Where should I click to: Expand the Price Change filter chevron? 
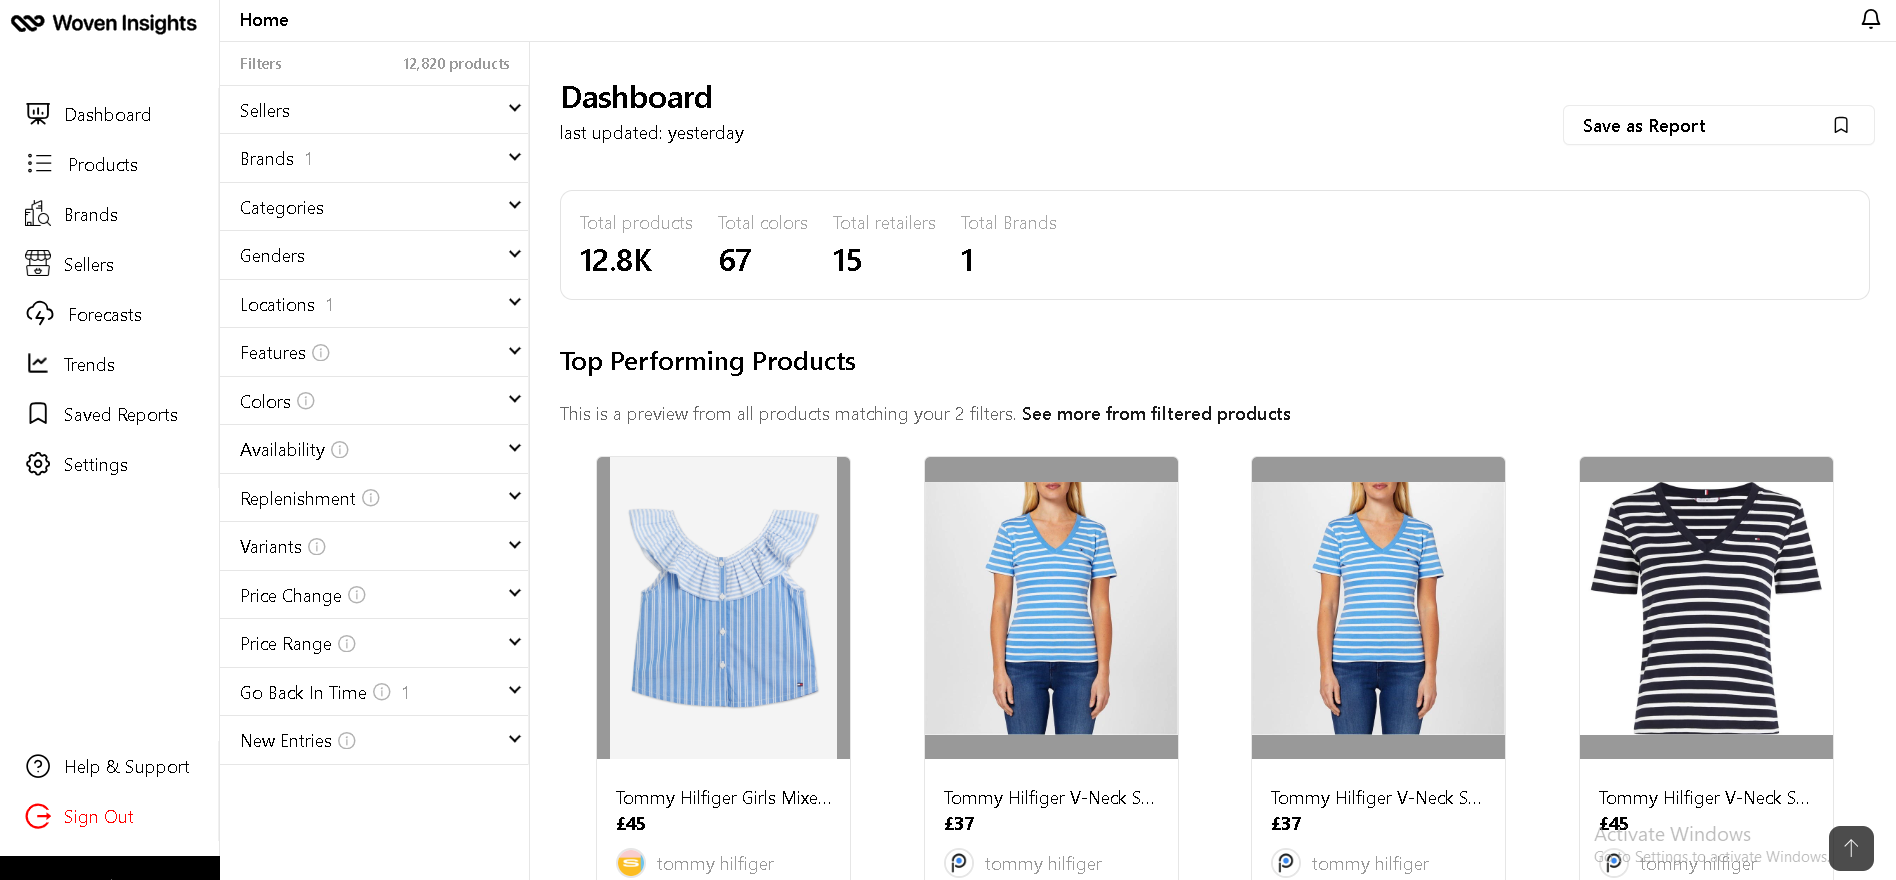point(515,594)
